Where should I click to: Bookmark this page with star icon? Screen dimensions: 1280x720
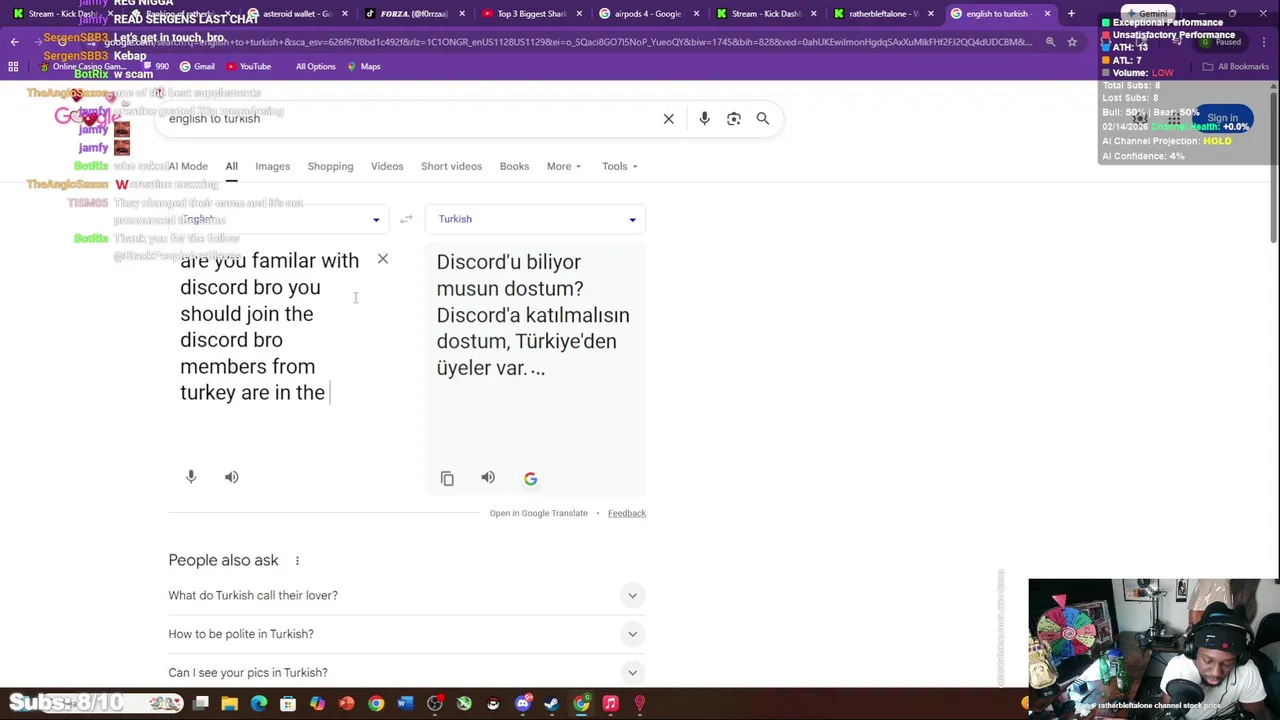(1072, 42)
